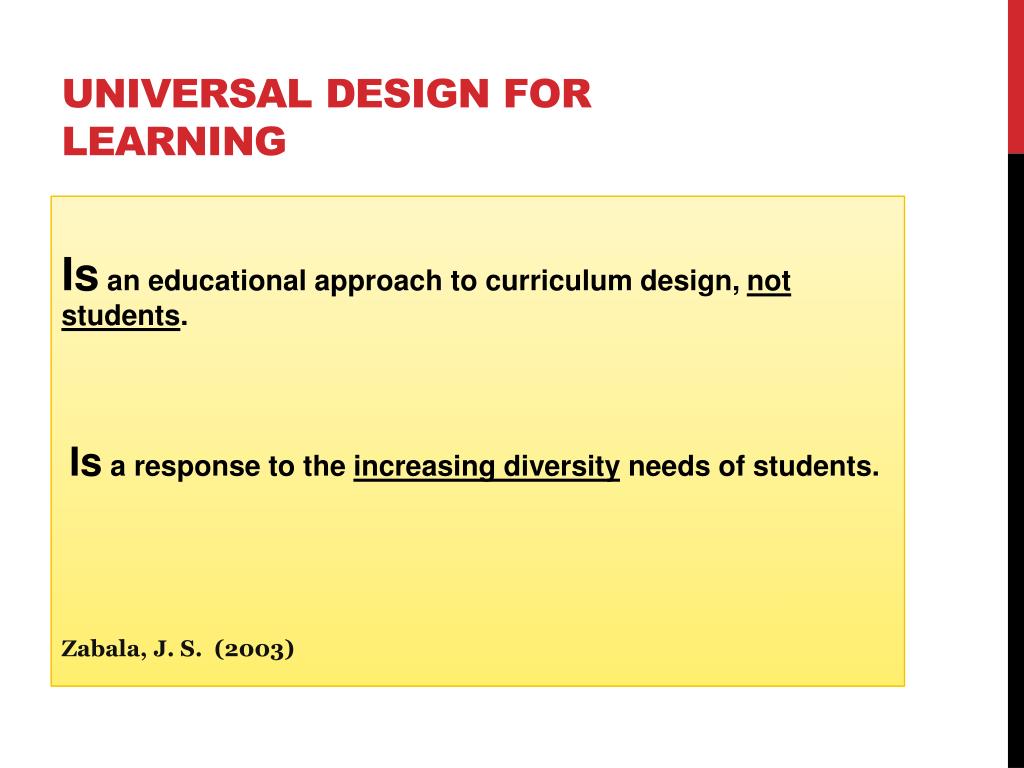Click the citation 'Zabala, J. S. (2003)'

click(178, 648)
